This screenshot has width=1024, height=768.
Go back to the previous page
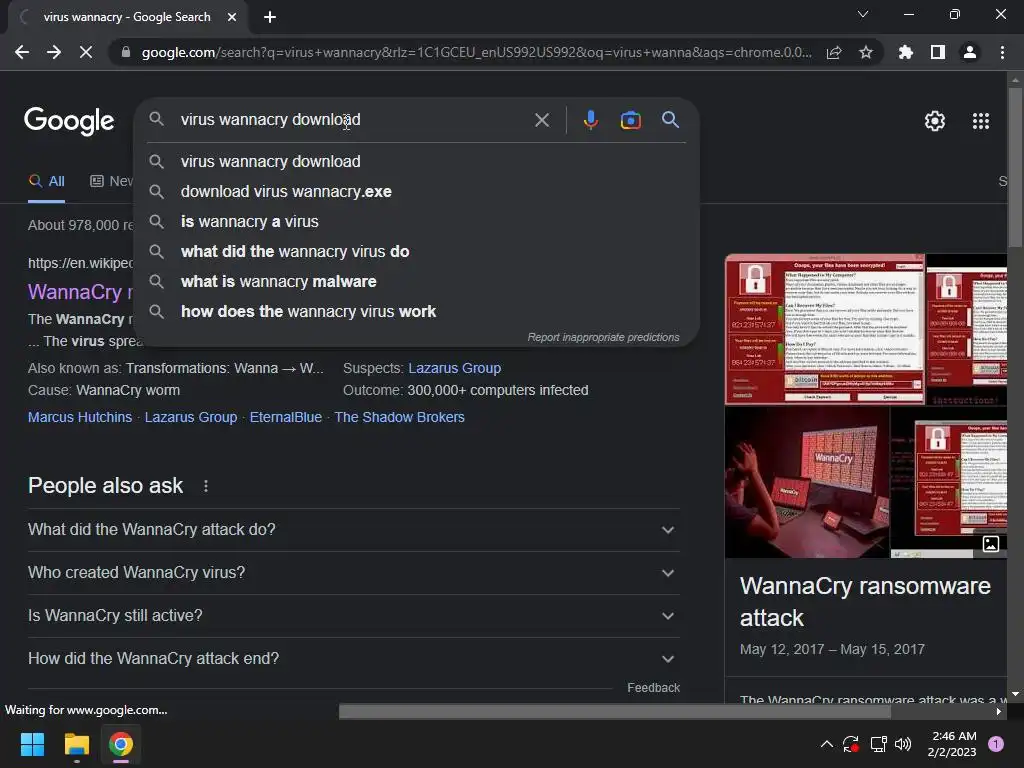pyautogui.click(x=22, y=52)
